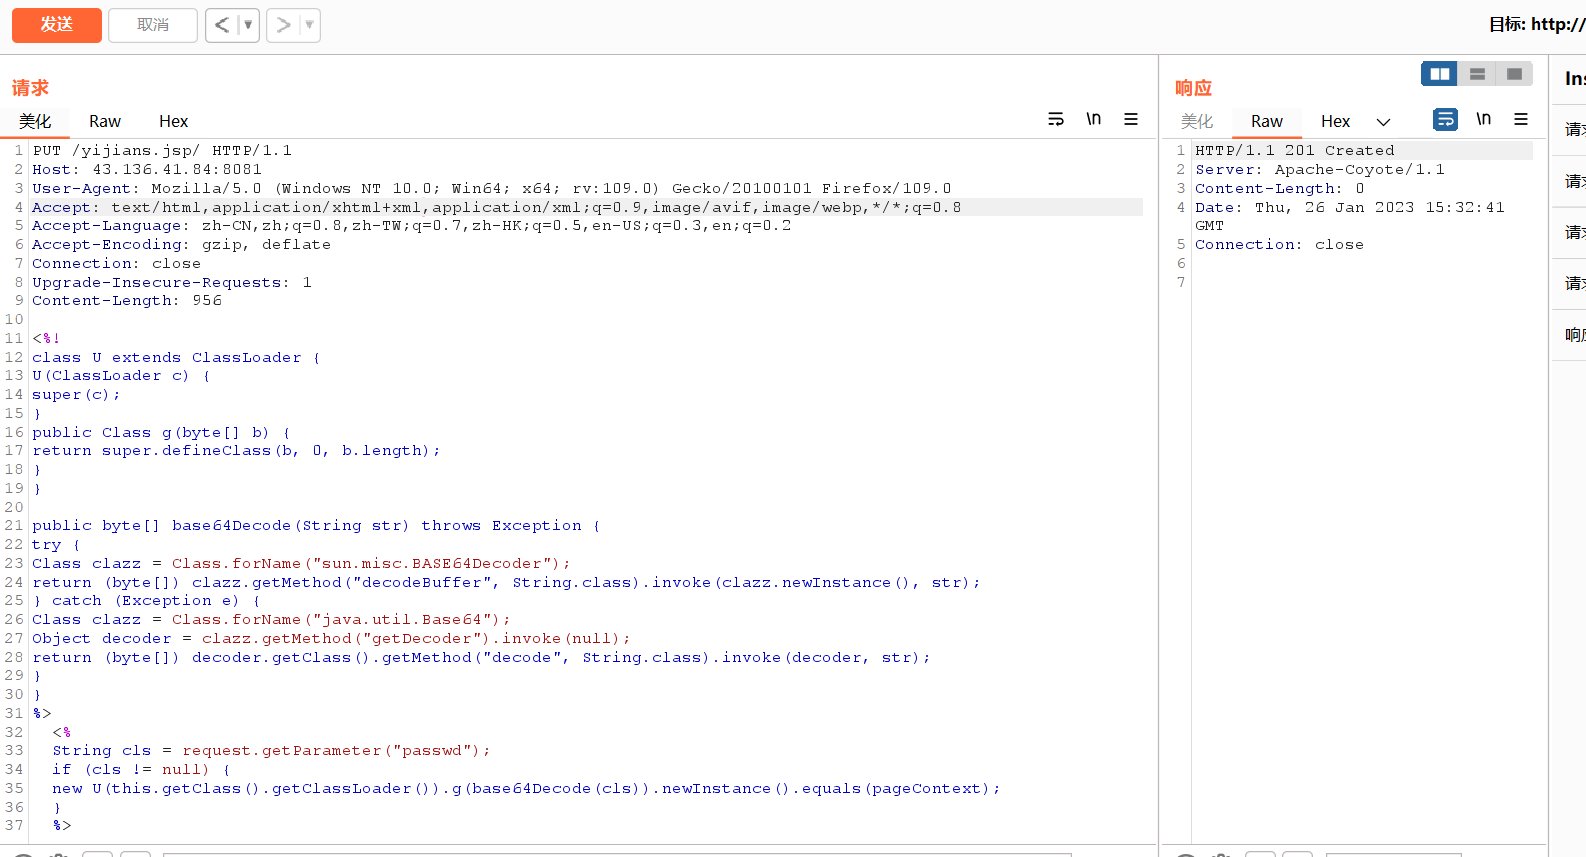Viewport: 1586px width, 857px height.
Task: Go back to previous request in history
Action: tap(222, 25)
